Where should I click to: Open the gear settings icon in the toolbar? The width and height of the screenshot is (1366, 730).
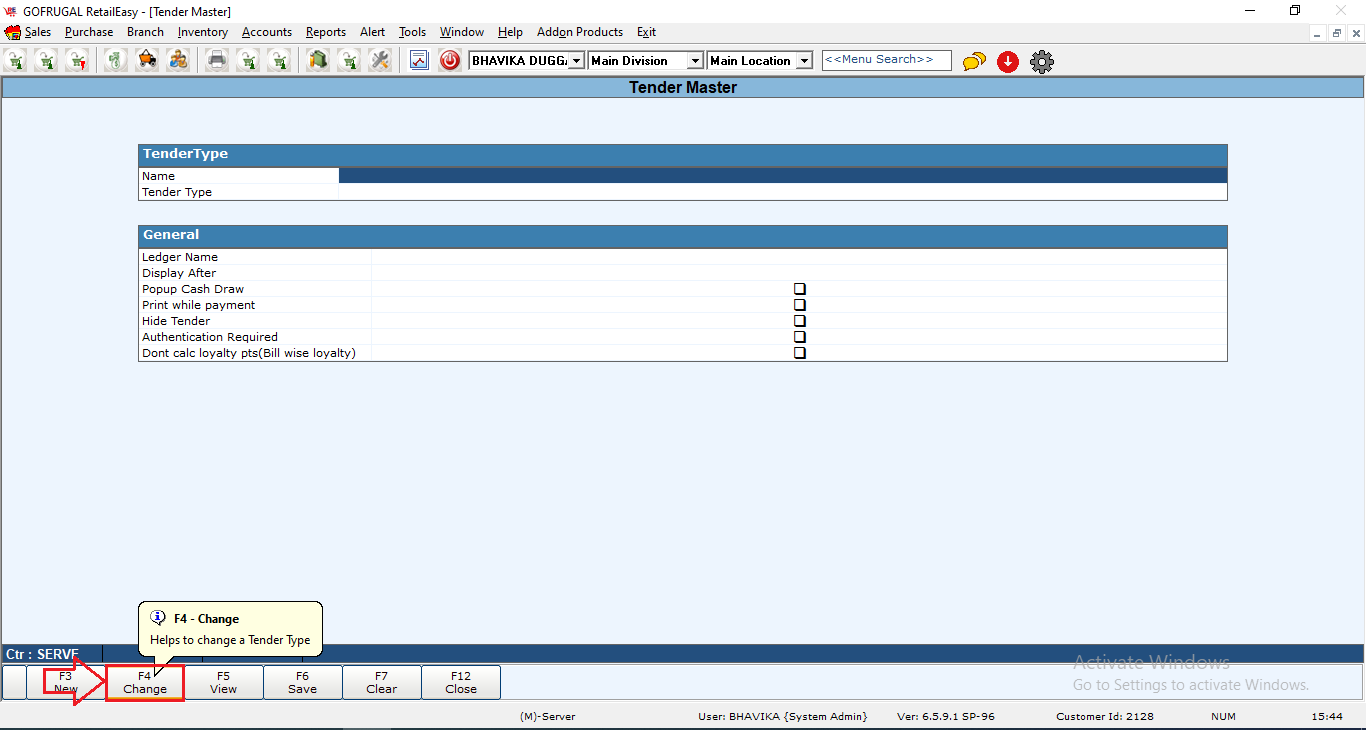(x=1042, y=62)
